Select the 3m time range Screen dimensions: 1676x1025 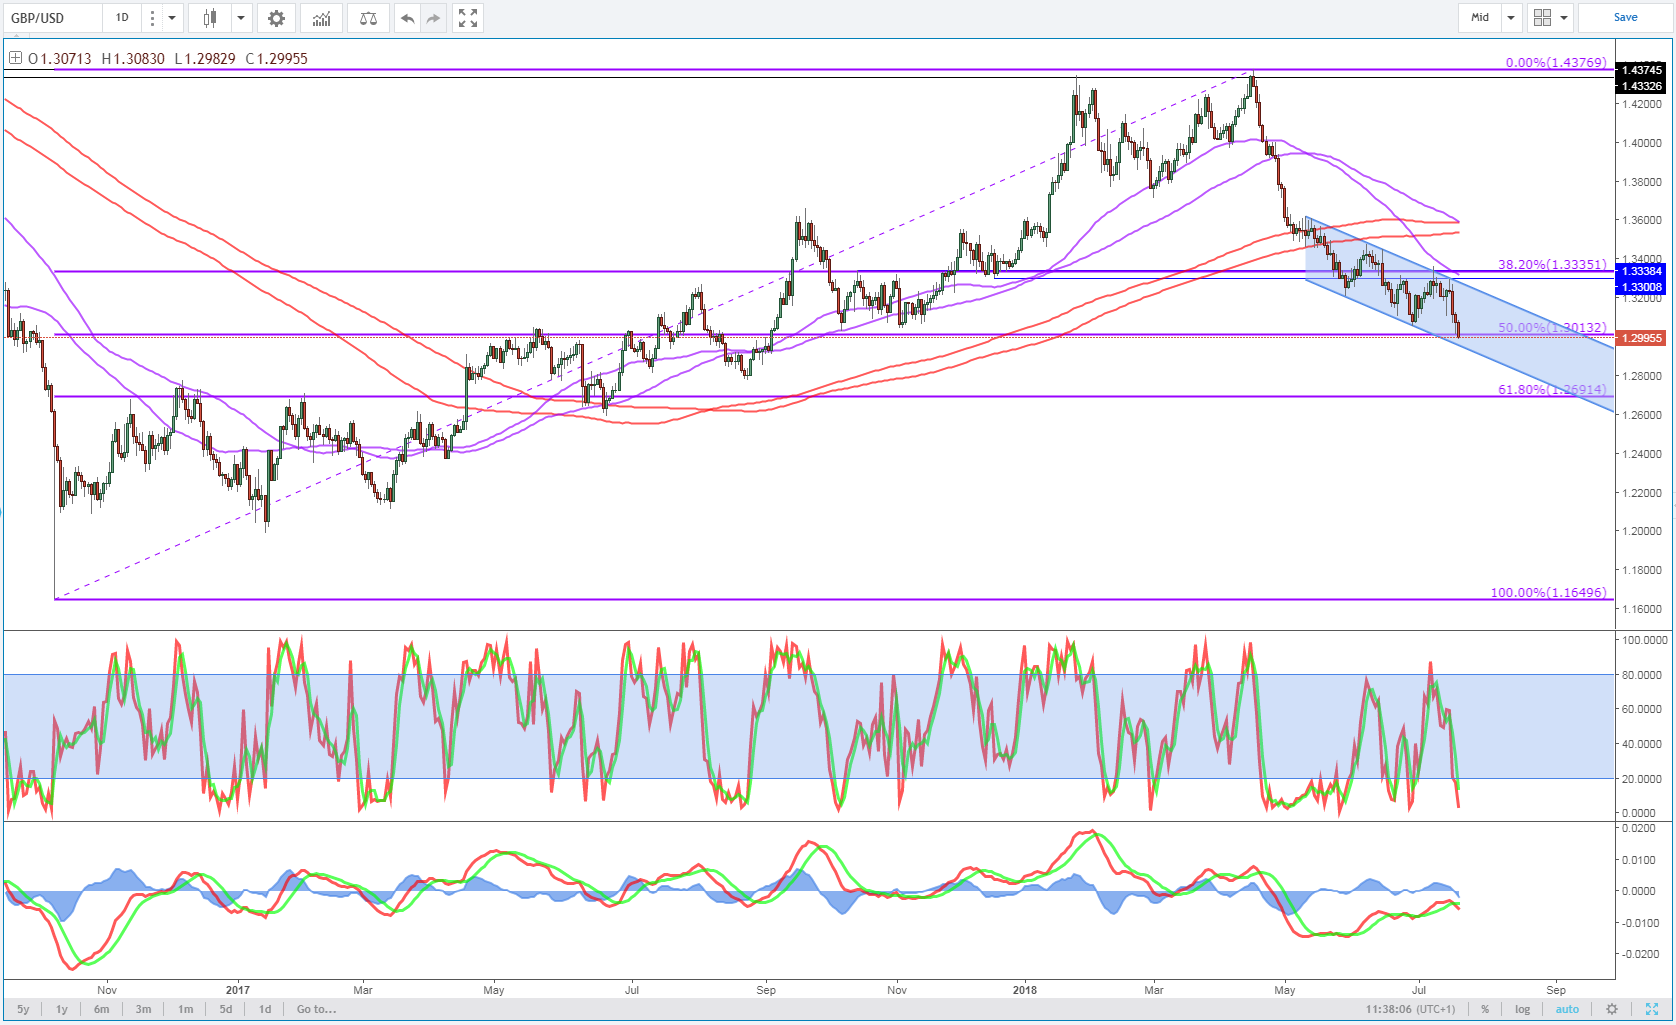144,1009
